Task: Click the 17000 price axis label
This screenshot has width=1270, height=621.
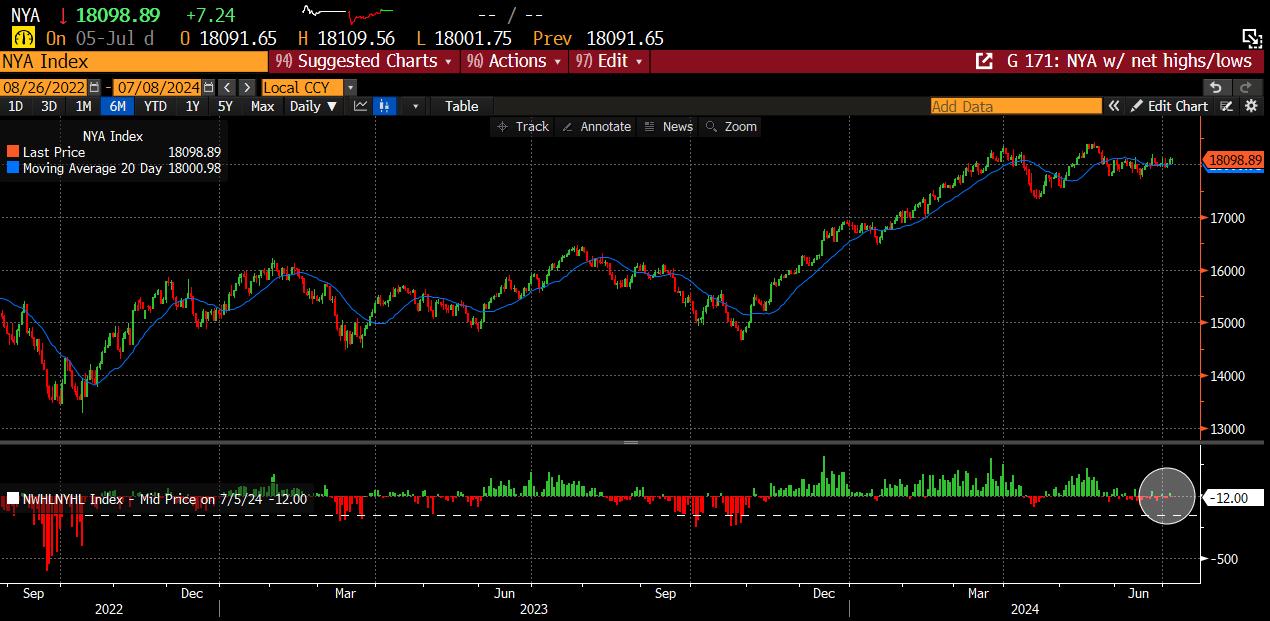Action: pos(1226,218)
